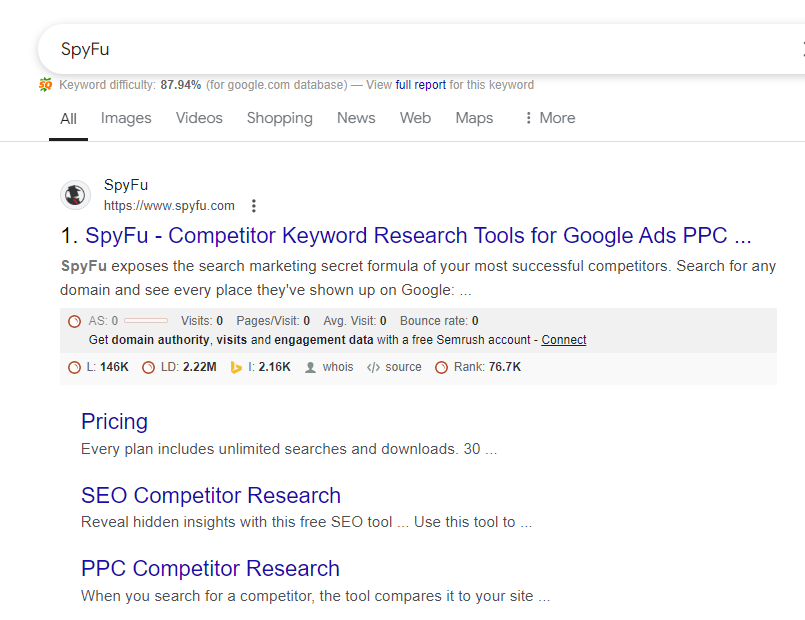Viewport: 805px width, 620px height.
Task: Click the SpyFu favicon in the search result
Action: pos(75,195)
